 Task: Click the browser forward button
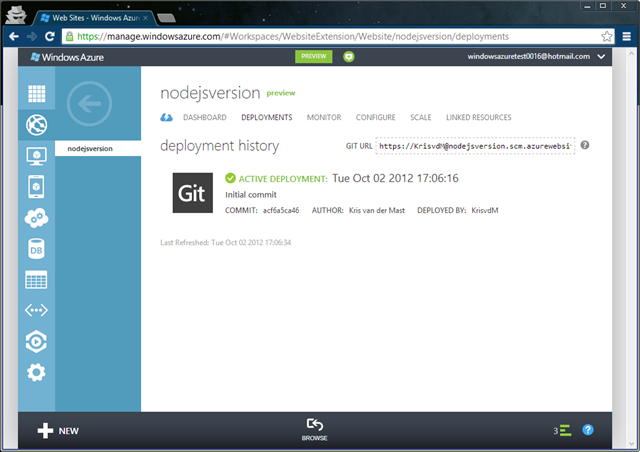pos(31,36)
